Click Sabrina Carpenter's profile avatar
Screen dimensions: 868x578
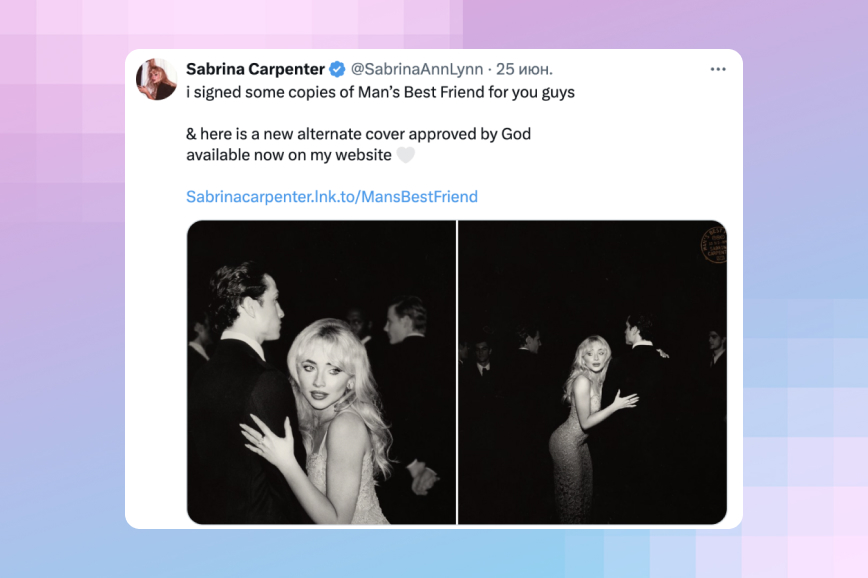(x=157, y=79)
